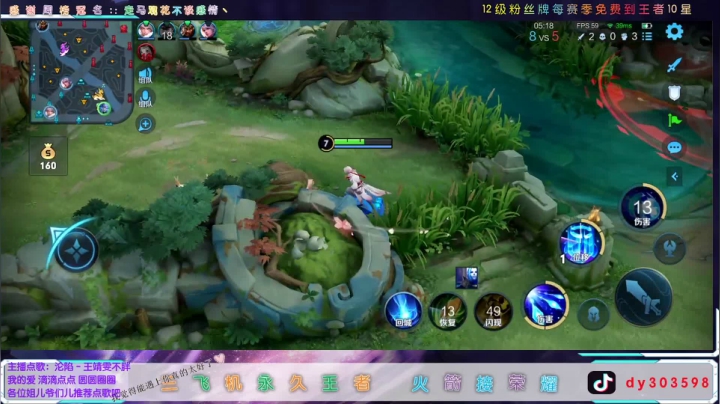720x404 pixels.
Task: Select the teammate portrait showing 18
Action: 167,31
